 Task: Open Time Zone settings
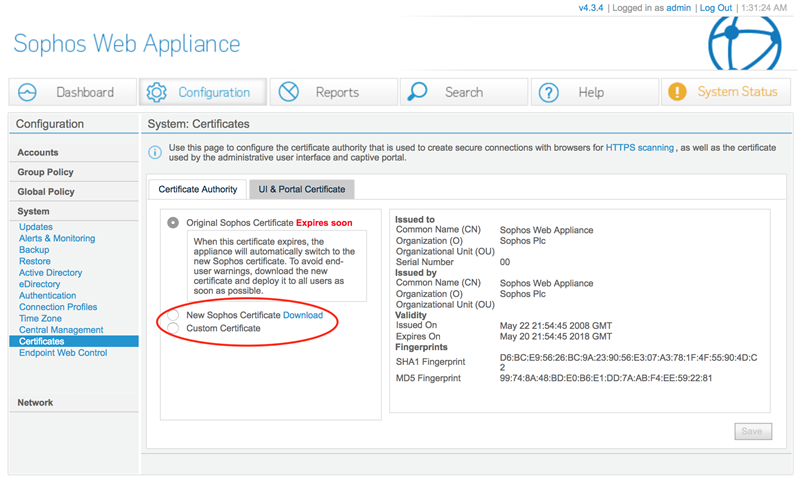click(40, 318)
